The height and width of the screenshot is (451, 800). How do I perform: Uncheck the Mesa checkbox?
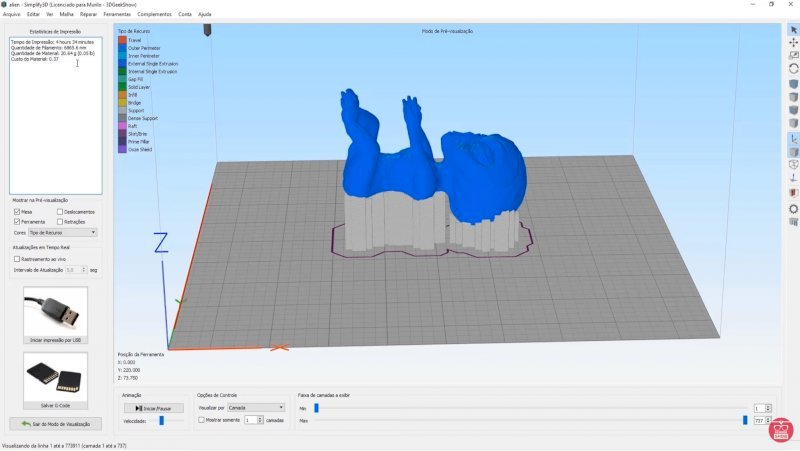coord(17,212)
